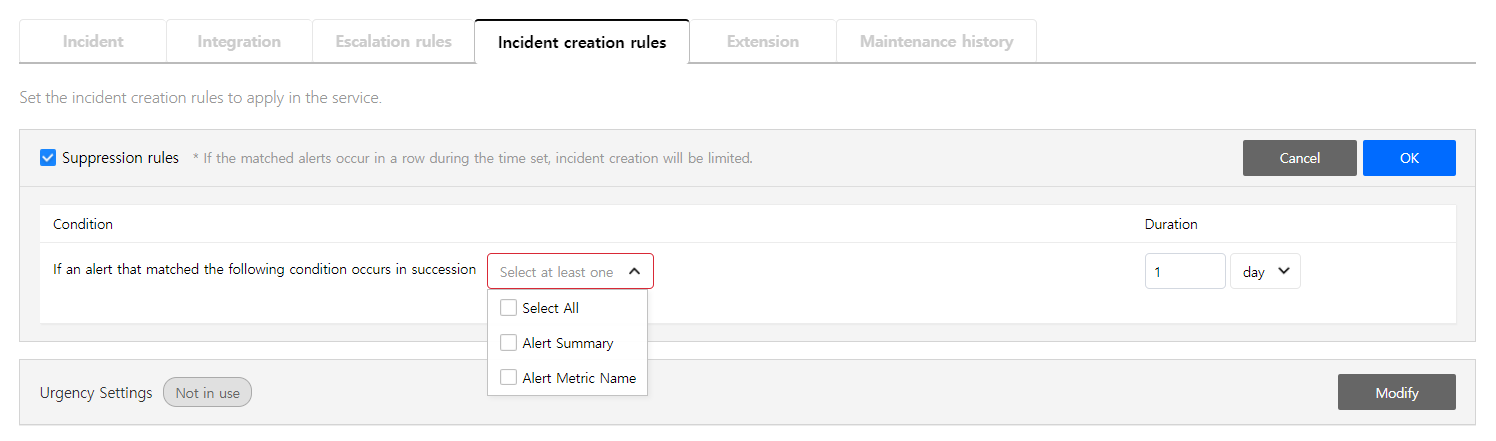Open the Integration tab
The height and width of the screenshot is (441, 1496).
tap(239, 42)
